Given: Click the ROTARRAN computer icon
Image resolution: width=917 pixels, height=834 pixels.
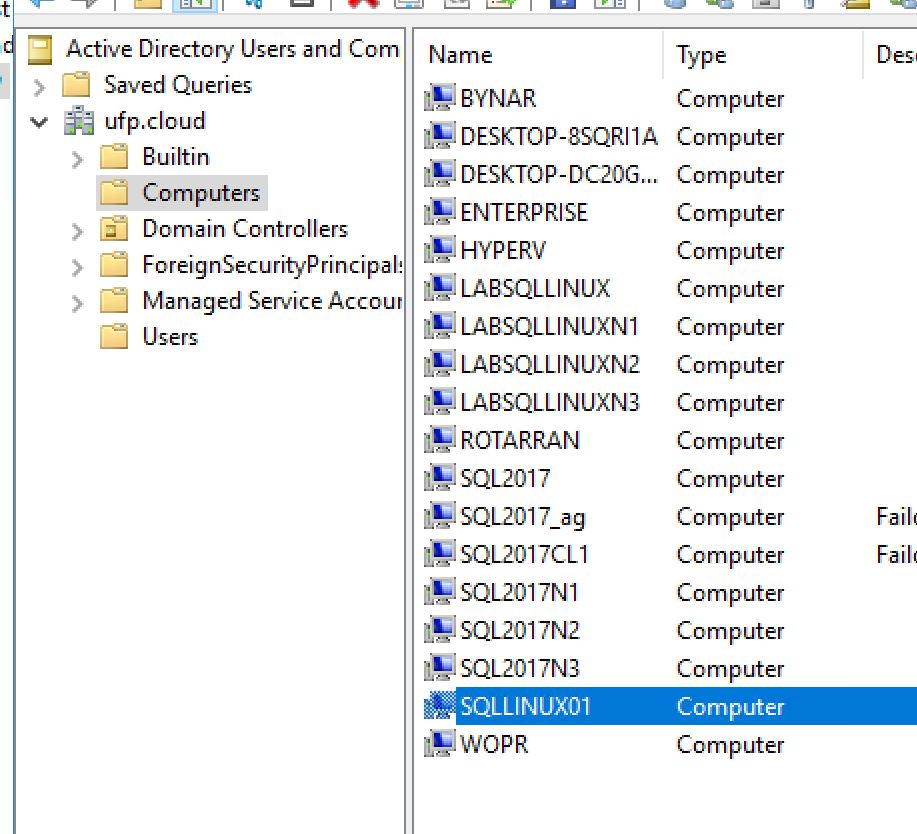Looking at the screenshot, I should coord(440,441).
